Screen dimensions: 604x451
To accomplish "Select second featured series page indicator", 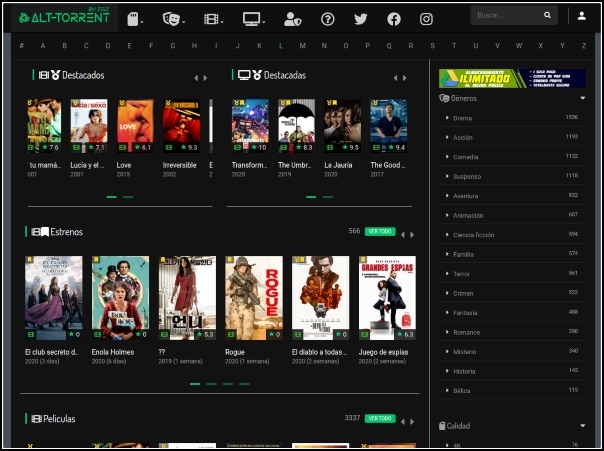I will (328, 197).
